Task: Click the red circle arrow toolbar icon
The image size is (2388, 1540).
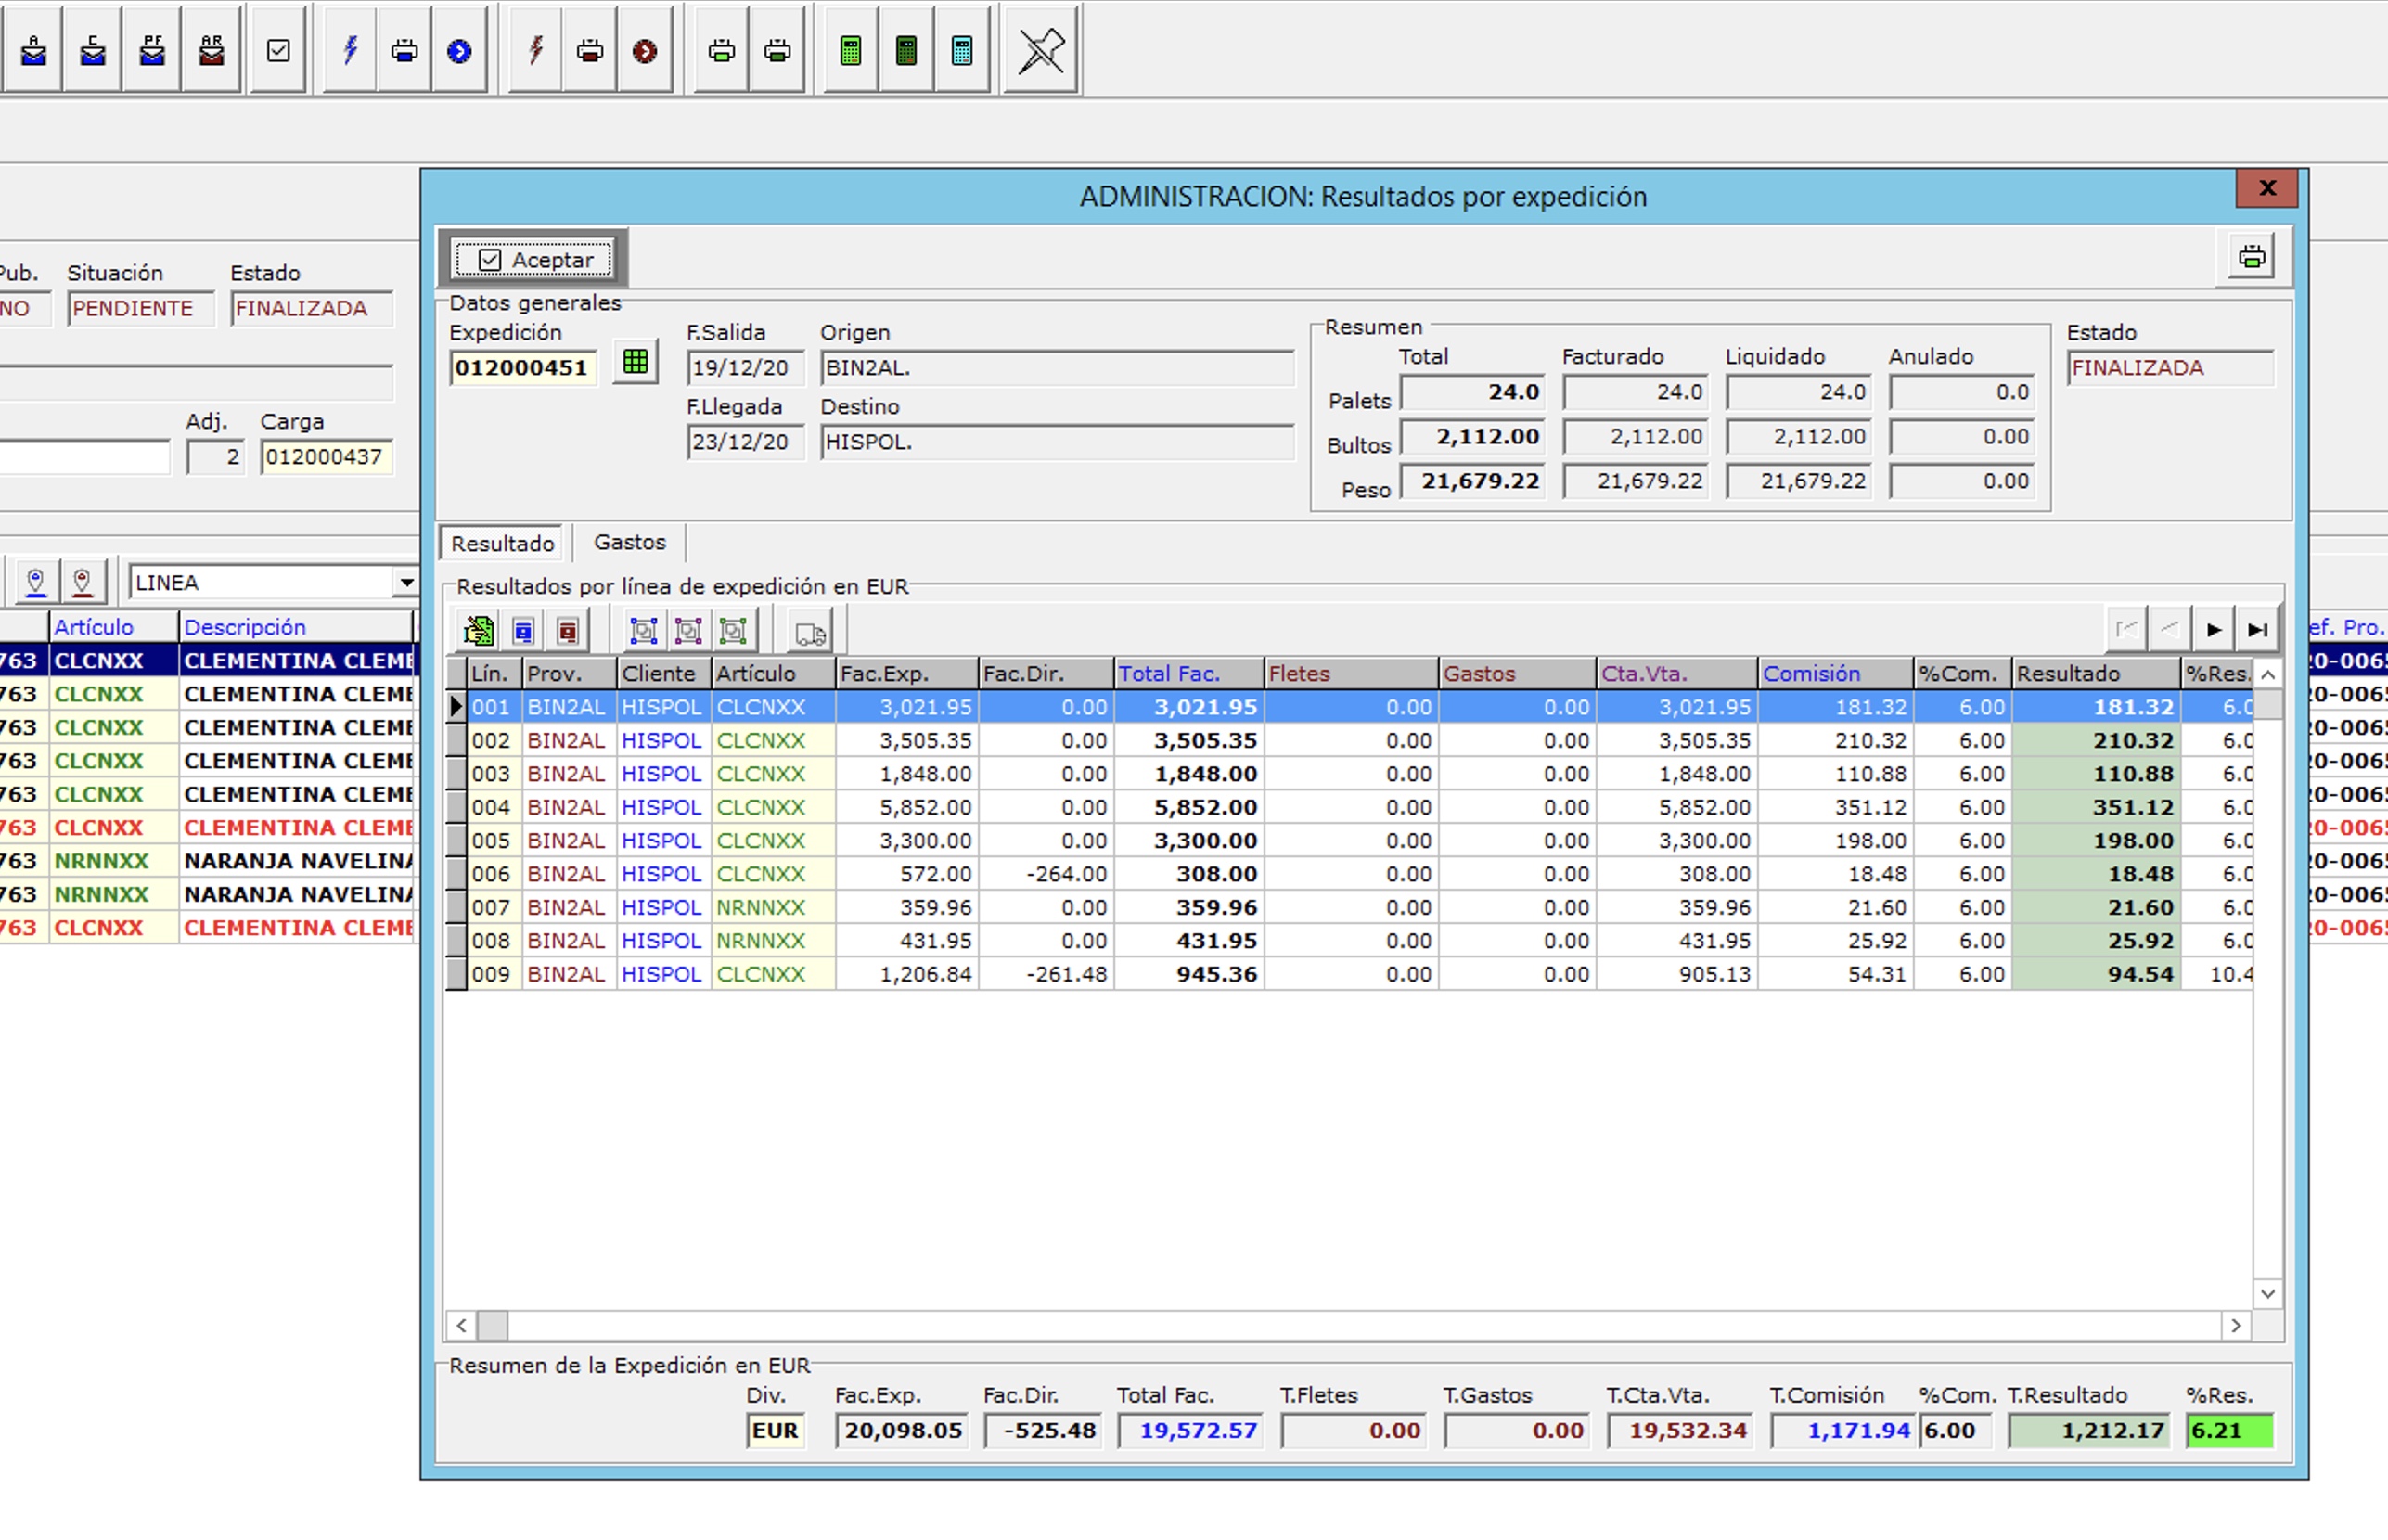Action: [x=645, y=50]
